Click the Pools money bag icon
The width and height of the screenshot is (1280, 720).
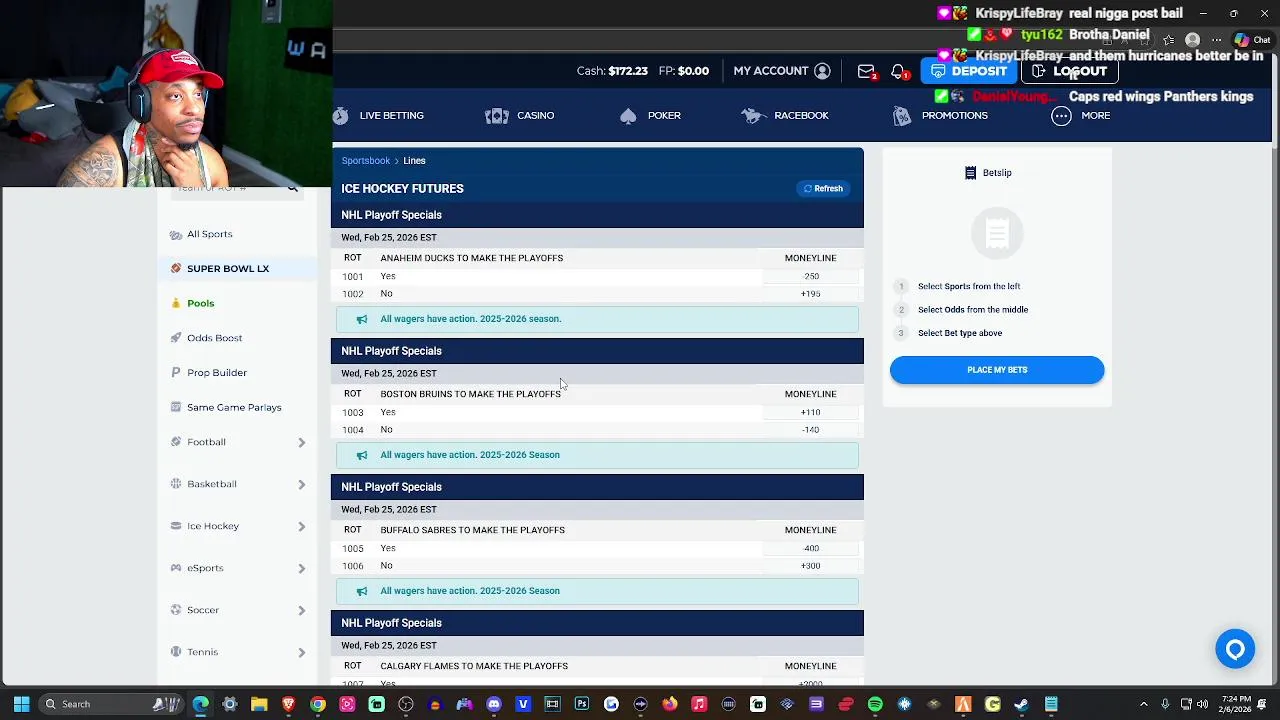[x=176, y=303]
